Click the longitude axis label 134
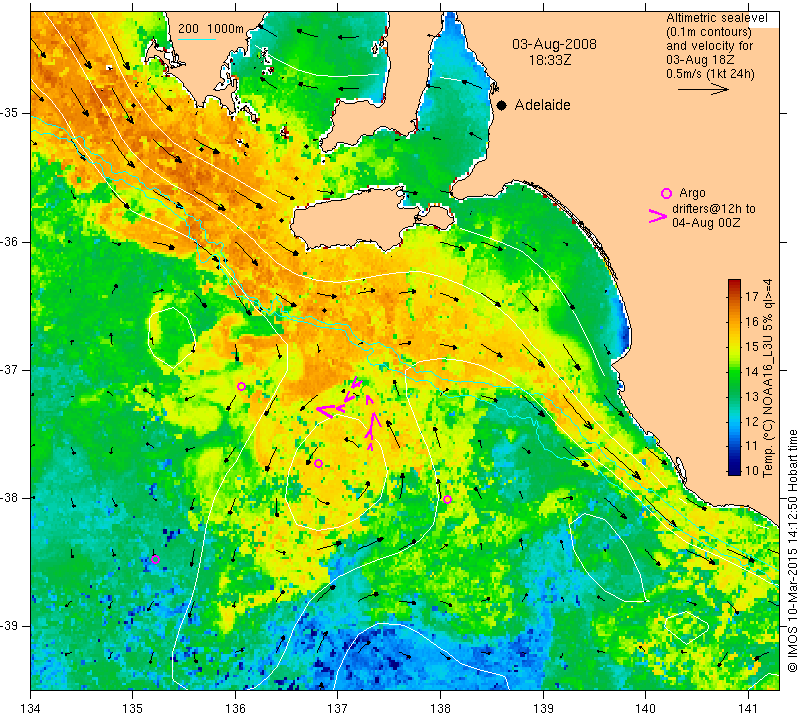The height and width of the screenshot is (720, 800). tap(31, 709)
